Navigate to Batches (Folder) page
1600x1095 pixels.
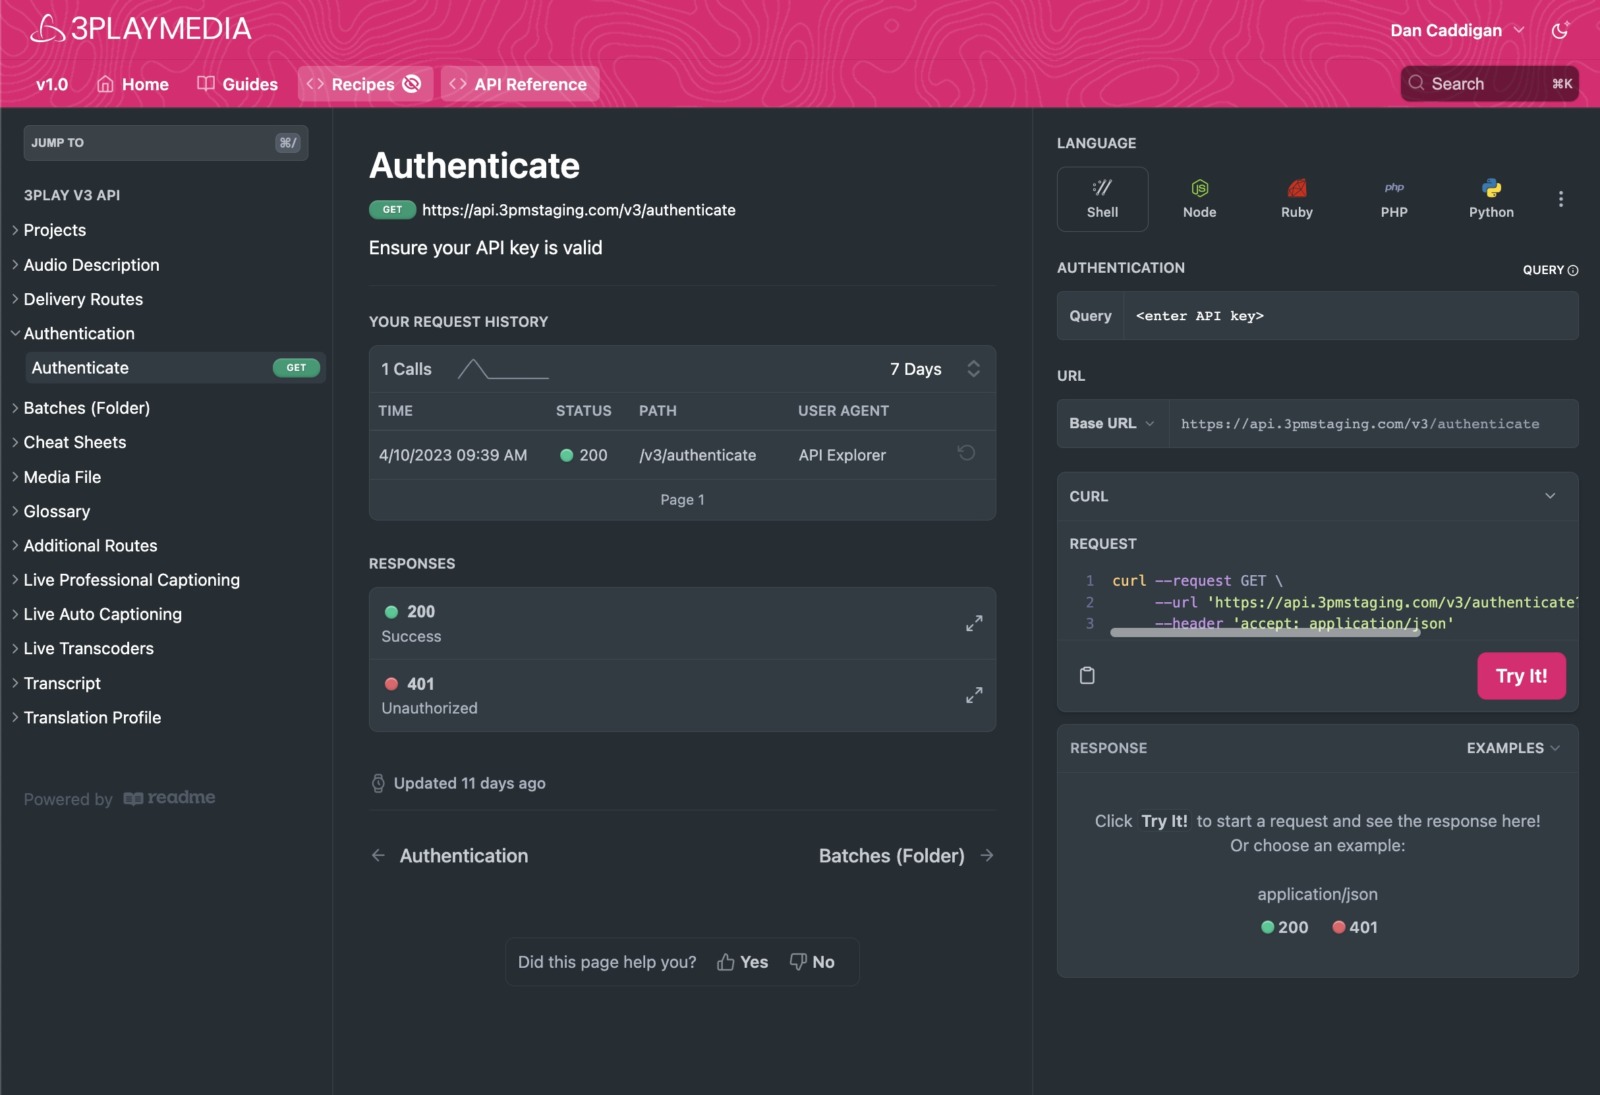click(891, 855)
